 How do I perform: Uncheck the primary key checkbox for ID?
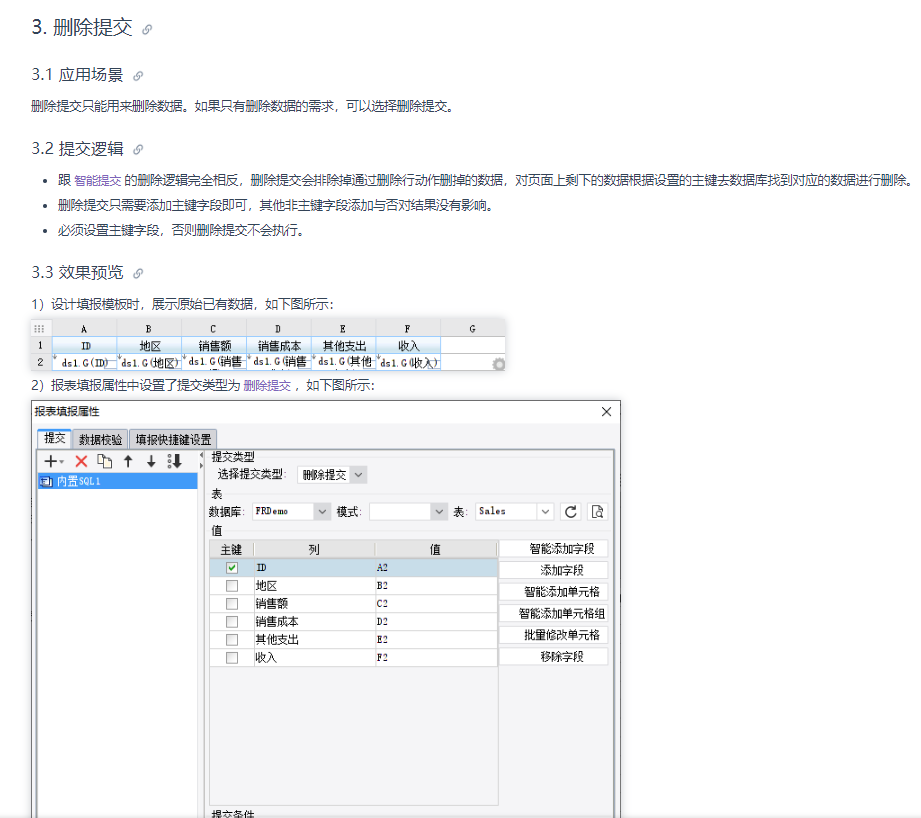232,568
